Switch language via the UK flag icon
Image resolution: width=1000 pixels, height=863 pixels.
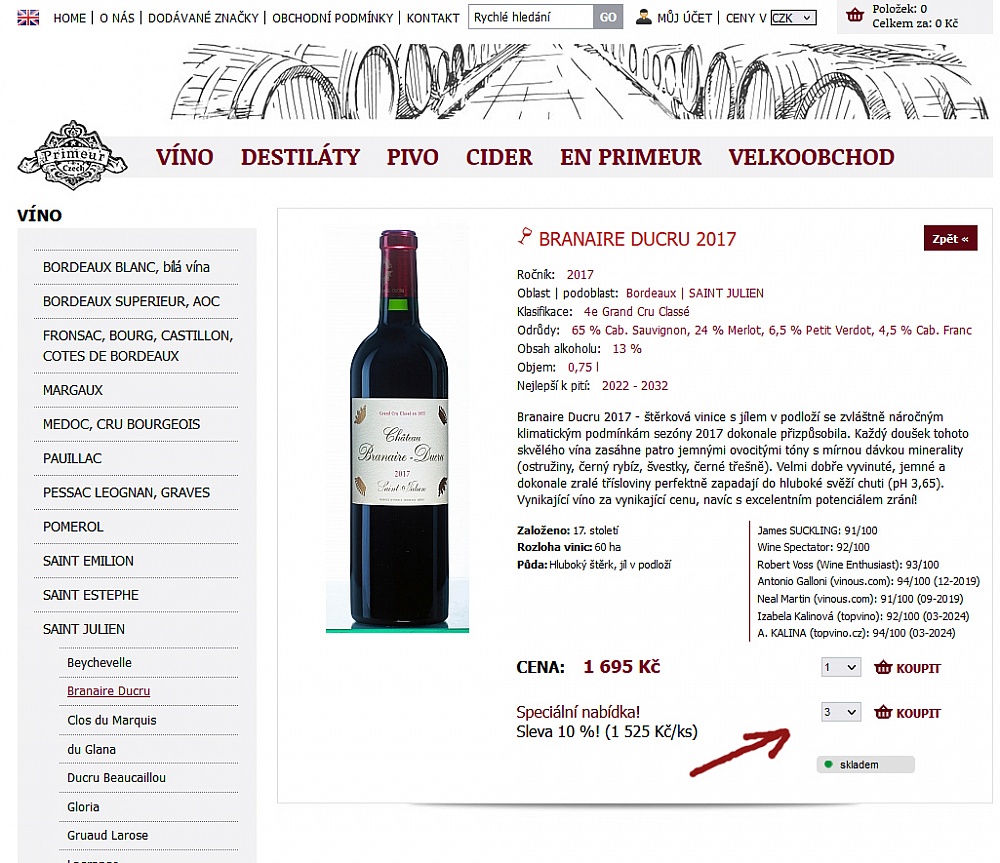[x=28, y=18]
